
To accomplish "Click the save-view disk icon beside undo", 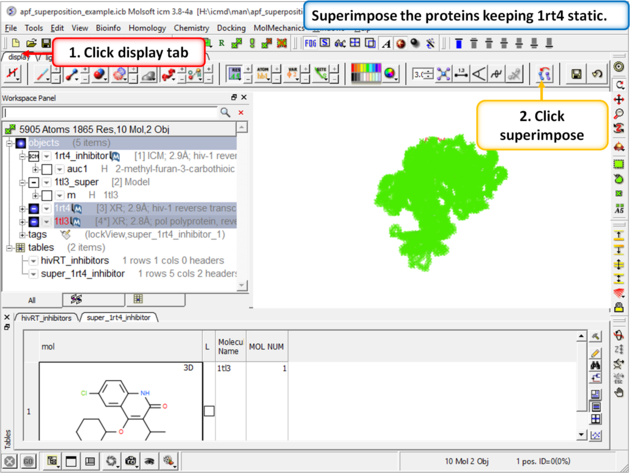I will pyautogui.click(x=577, y=74).
